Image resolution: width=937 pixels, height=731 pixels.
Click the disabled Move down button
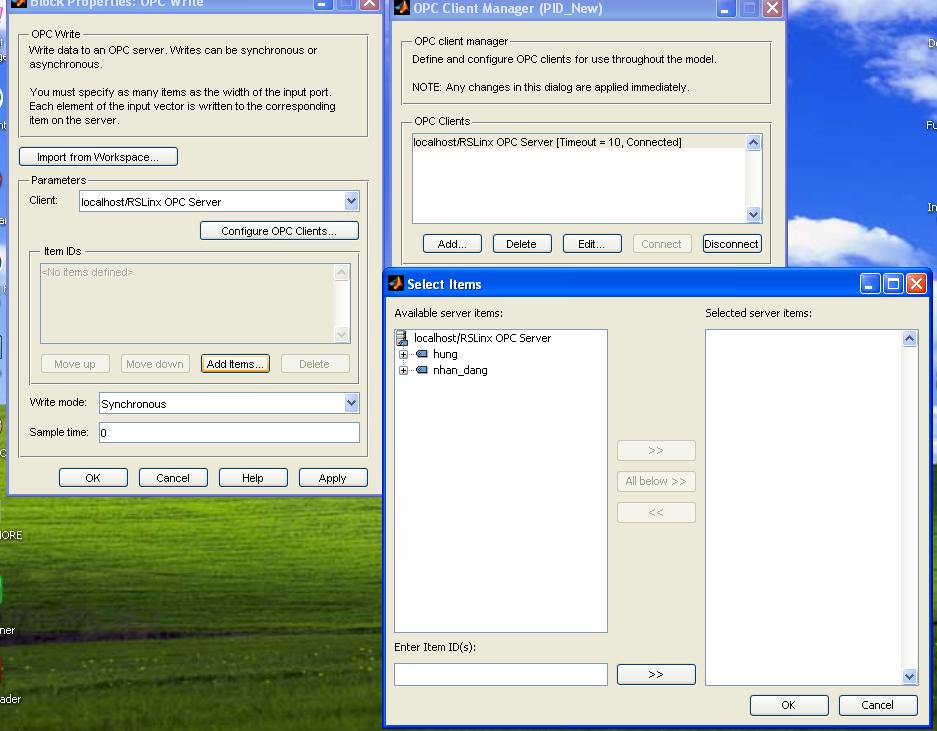pyautogui.click(x=155, y=363)
